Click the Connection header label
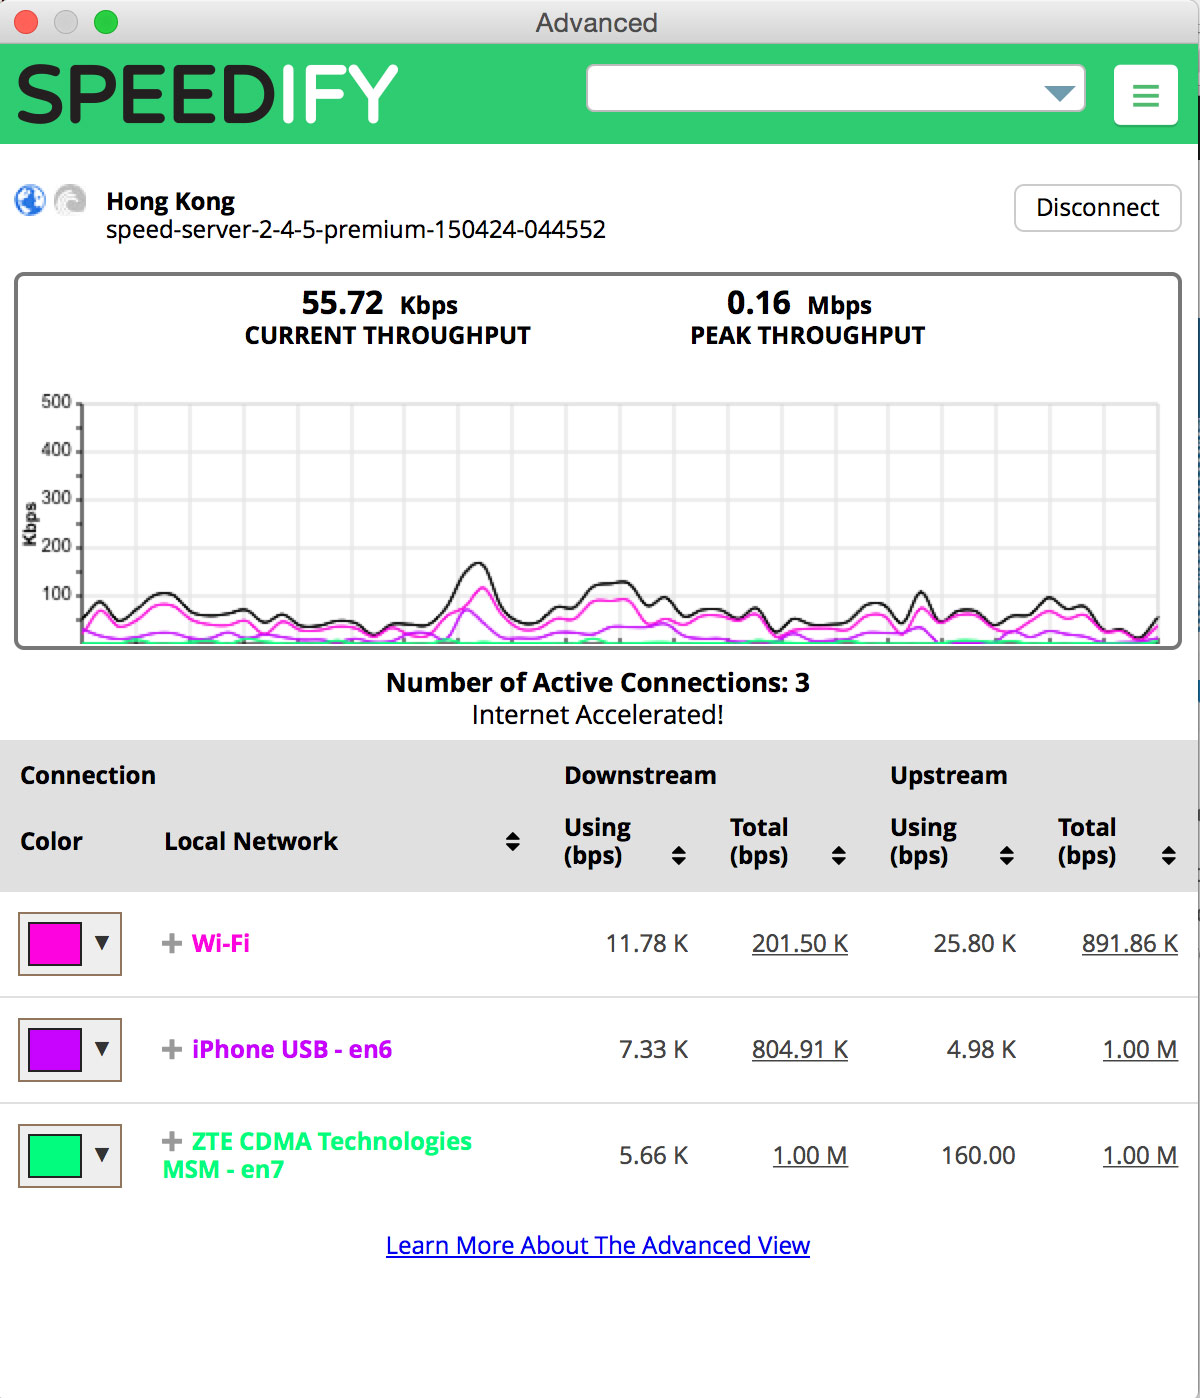The width and height of the screenshot is (1200, 1398). (x=88, y=775)
